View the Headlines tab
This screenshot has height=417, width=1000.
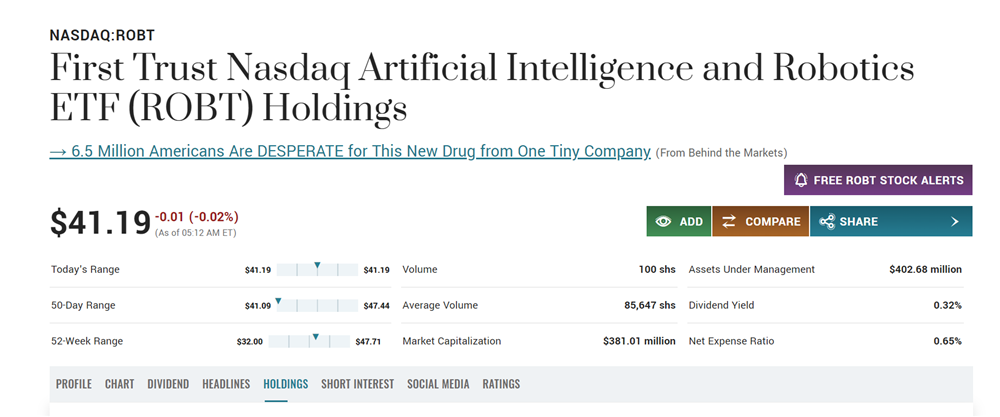(x=226, y=384)
